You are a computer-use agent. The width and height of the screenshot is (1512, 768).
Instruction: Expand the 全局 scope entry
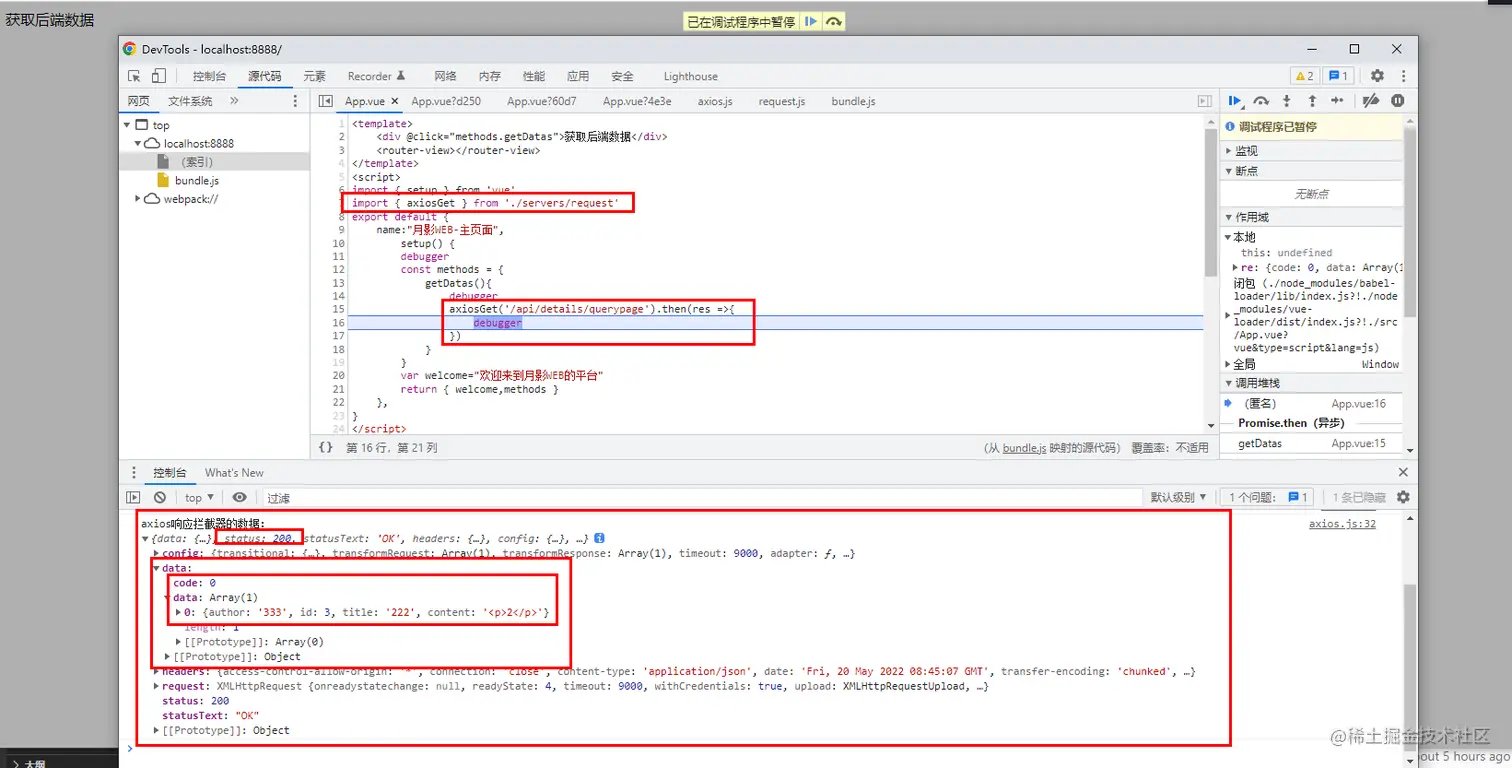(x=1228, y=364)
